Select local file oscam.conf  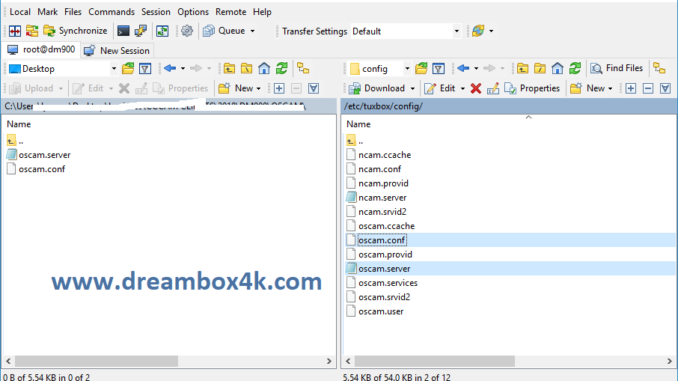point(42,169)
